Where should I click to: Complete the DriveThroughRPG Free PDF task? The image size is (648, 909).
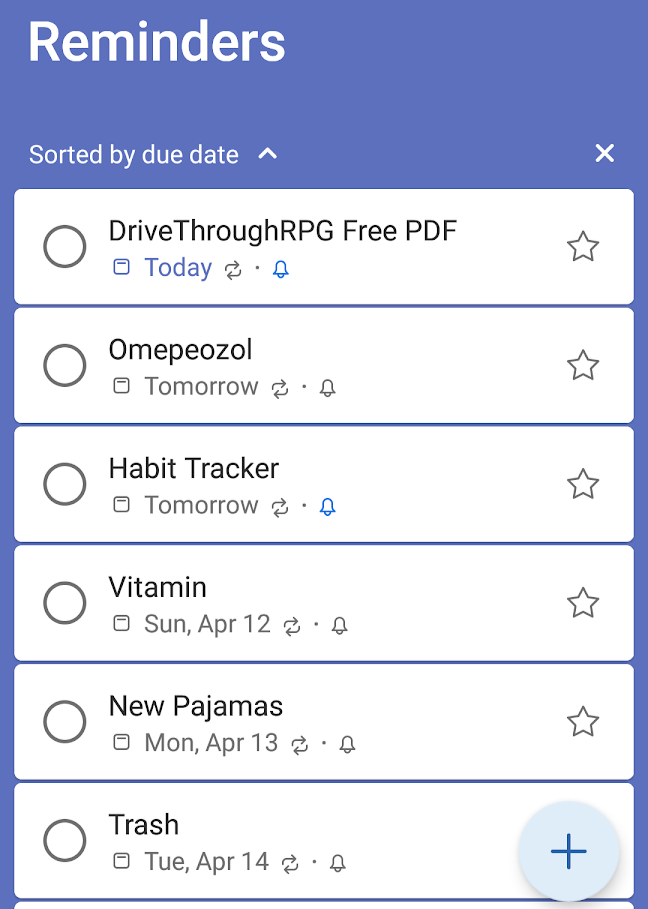pyautogui.click(x=65, y=247)
